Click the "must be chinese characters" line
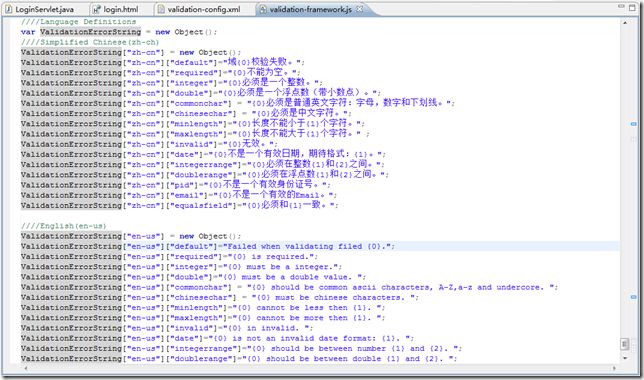The height and width of the screenshot is (380, 644). (x=220, y=297)
